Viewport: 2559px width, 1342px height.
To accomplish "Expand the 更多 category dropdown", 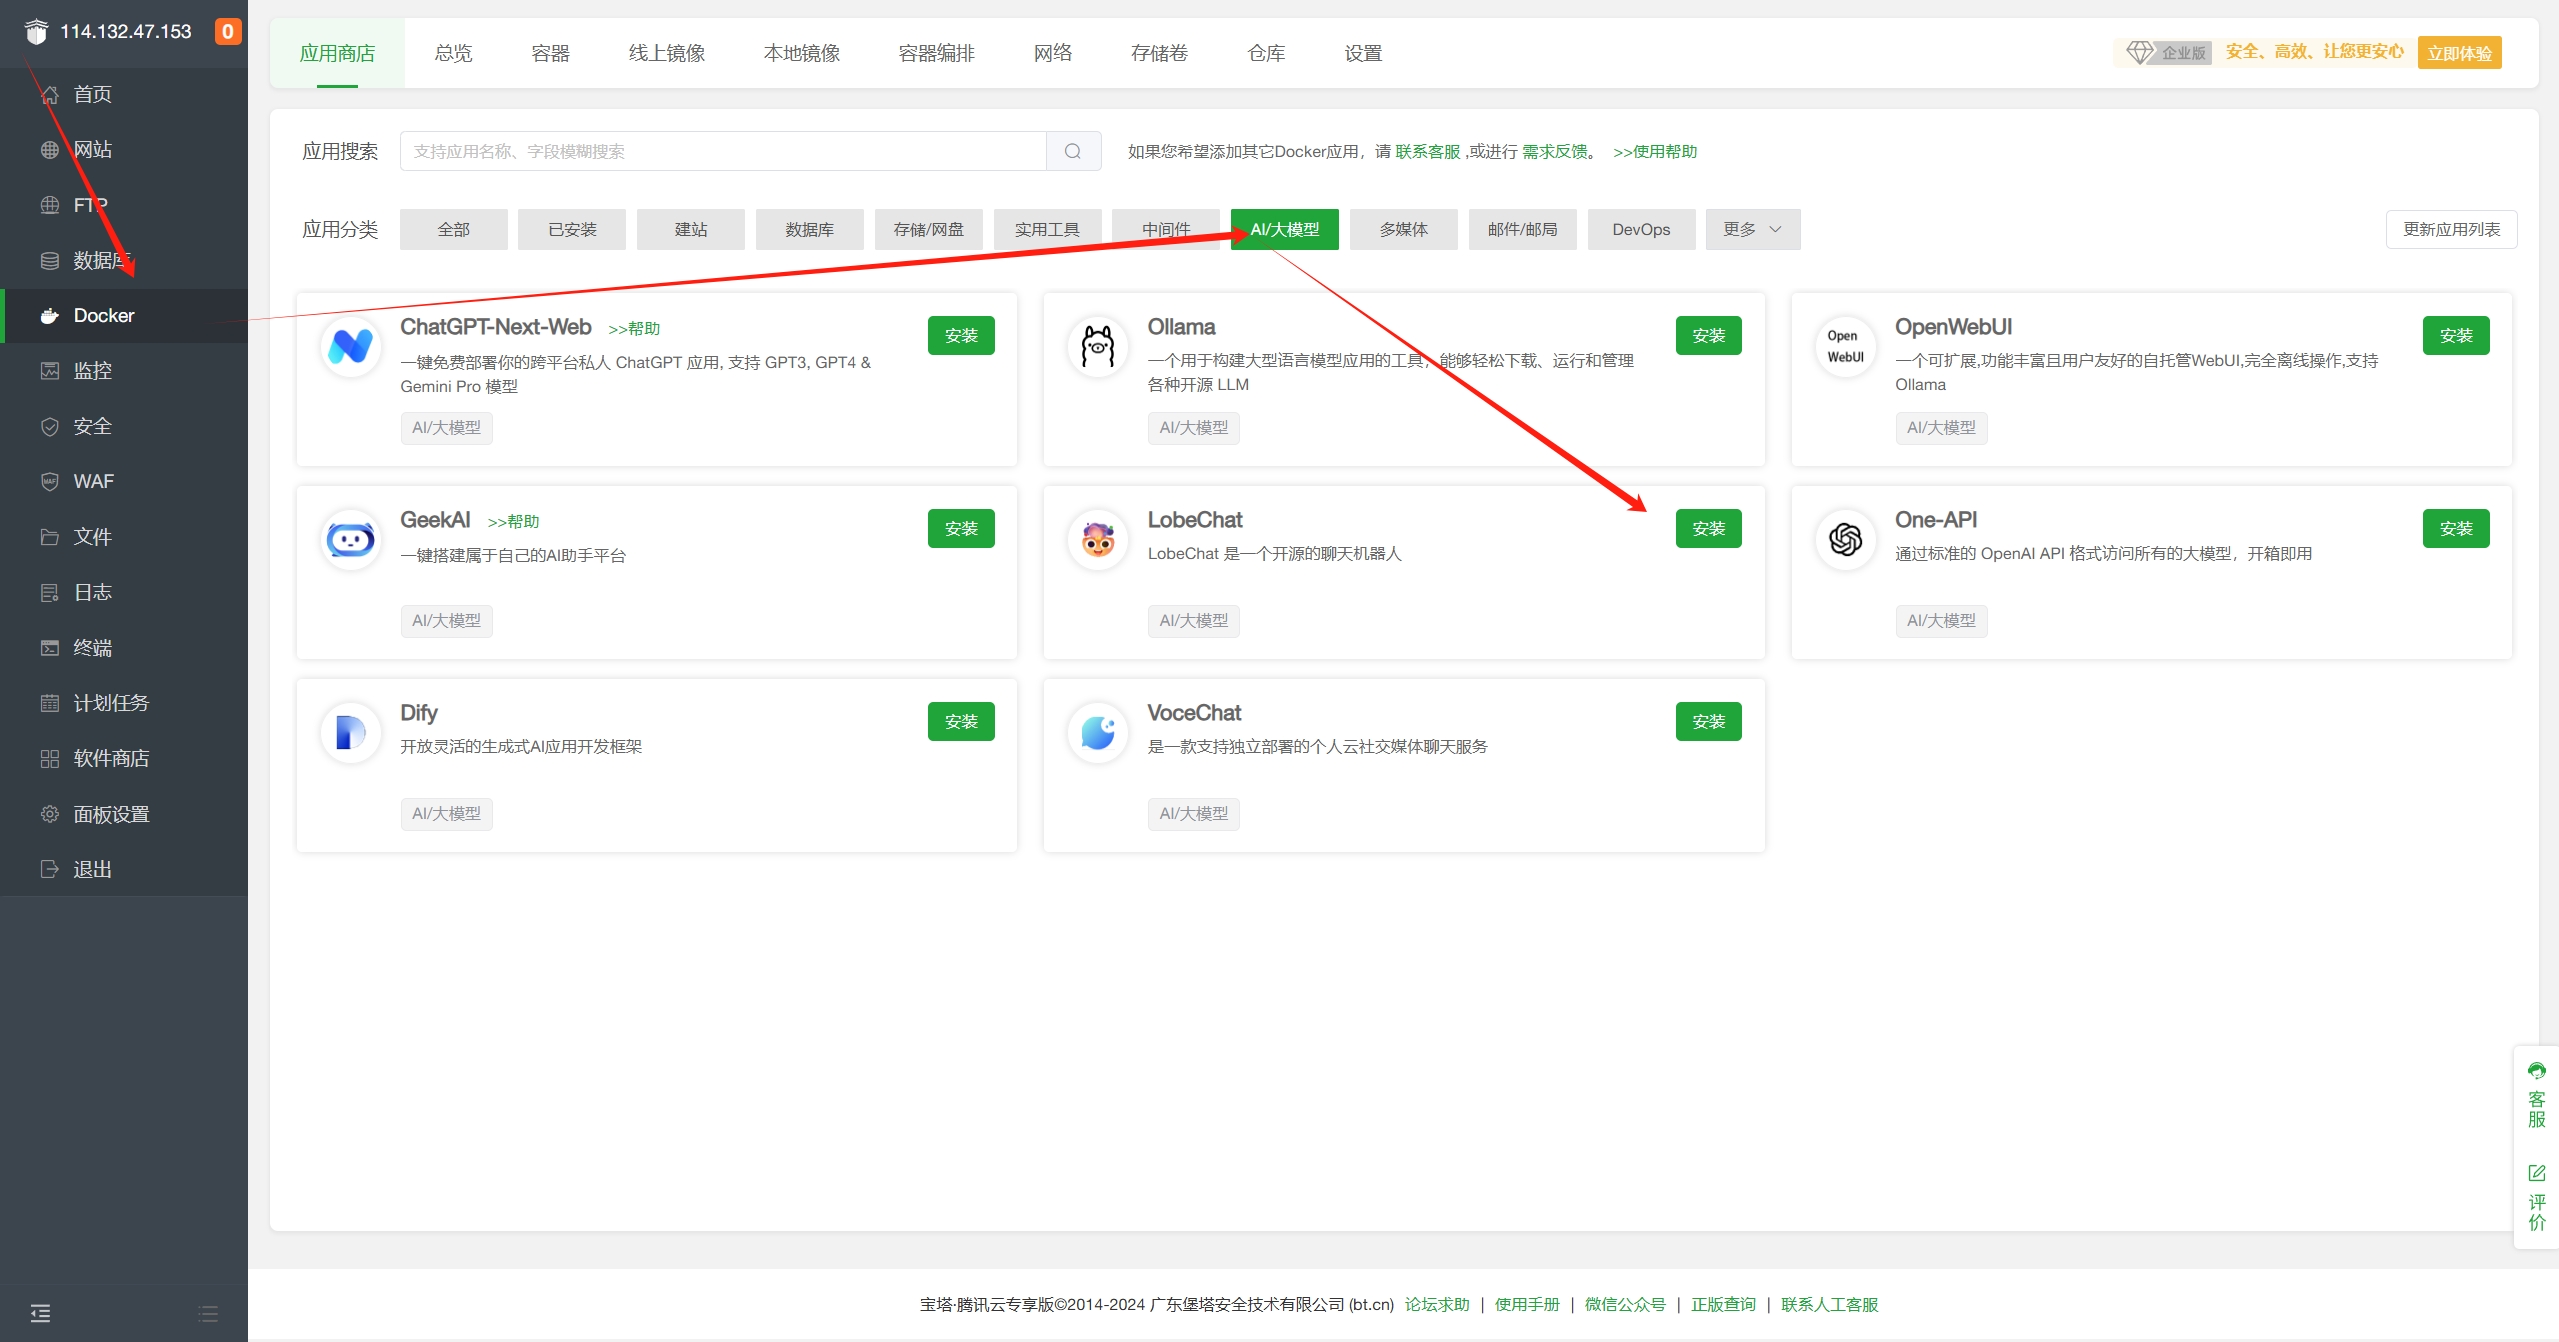I will 1752,229.
